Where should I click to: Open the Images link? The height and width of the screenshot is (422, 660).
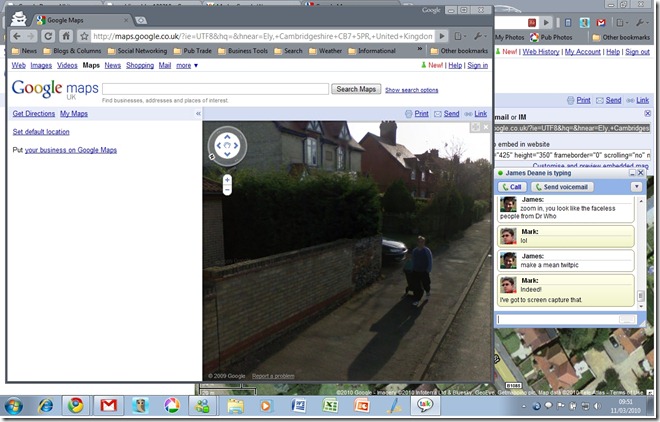pyautogui.click(x=41, y=66)
